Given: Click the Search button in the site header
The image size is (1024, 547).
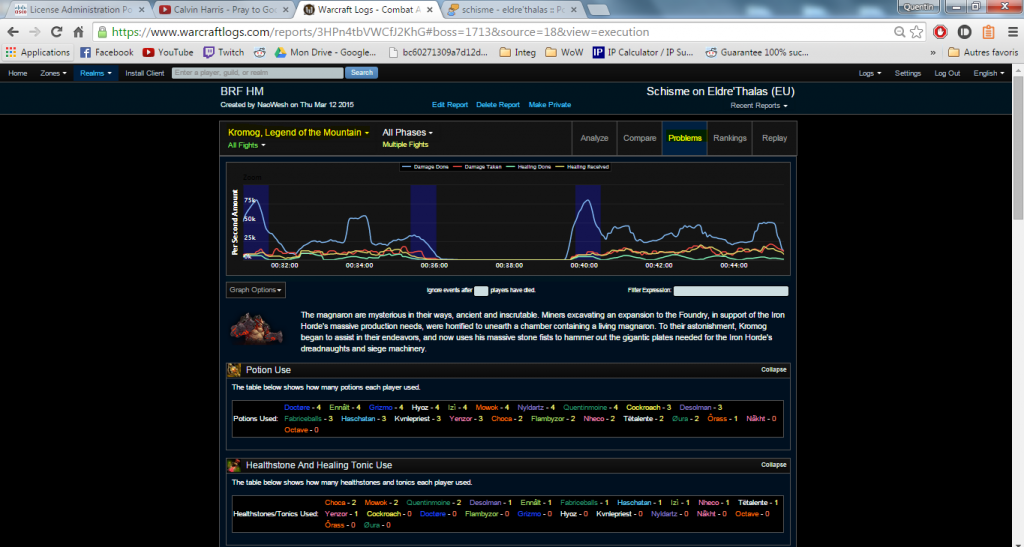Looking at the screenshot, I should pos(362,73).
